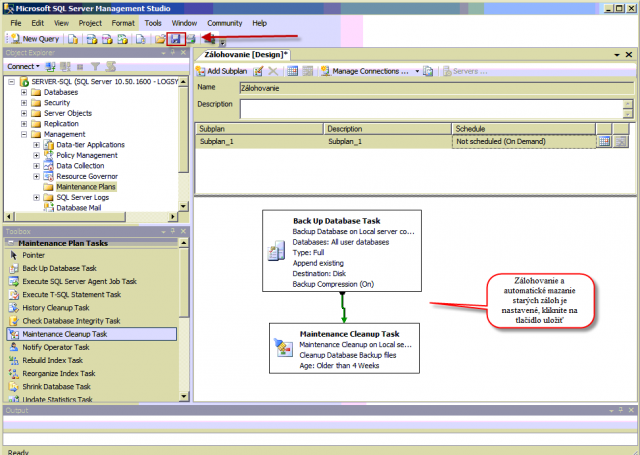Expand the Replication folder
Screen dimensions: 640x455
point(24,124)
